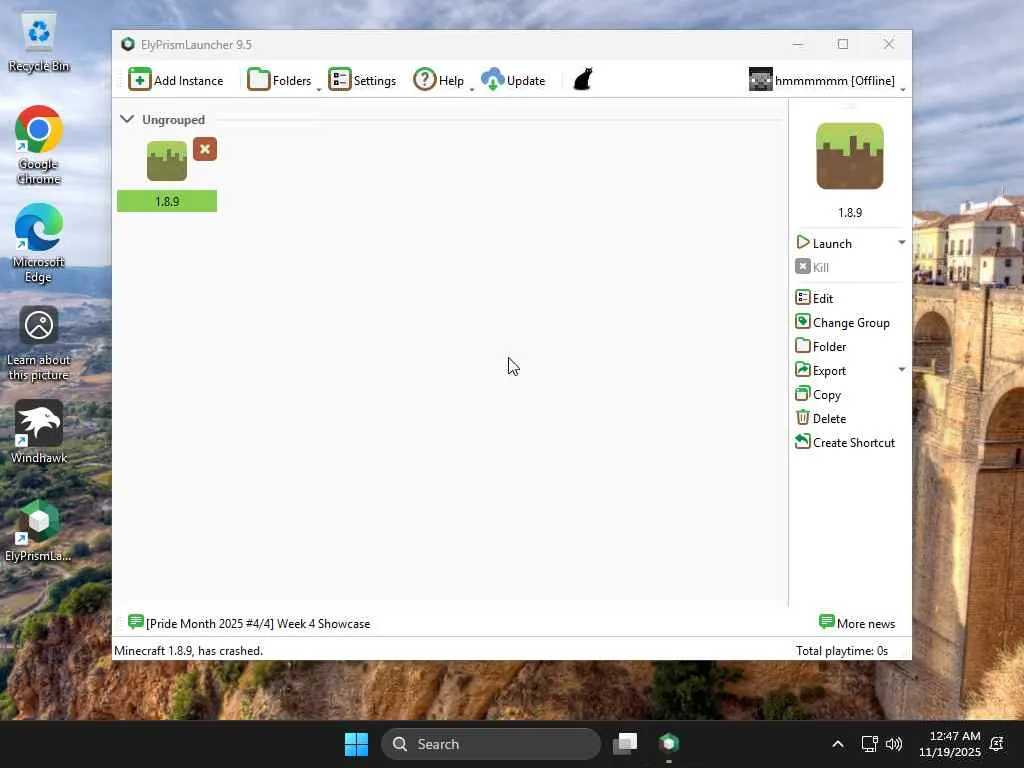
Task: Collapse the Ungrouped group chevron
Action: tap(127, 119)
